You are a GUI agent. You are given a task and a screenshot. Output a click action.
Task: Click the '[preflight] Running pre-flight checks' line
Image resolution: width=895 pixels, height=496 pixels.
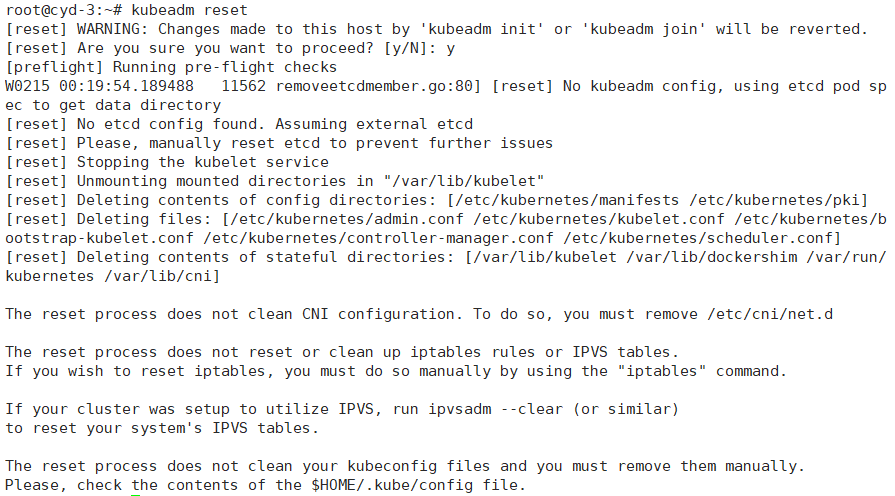(171, 67)
